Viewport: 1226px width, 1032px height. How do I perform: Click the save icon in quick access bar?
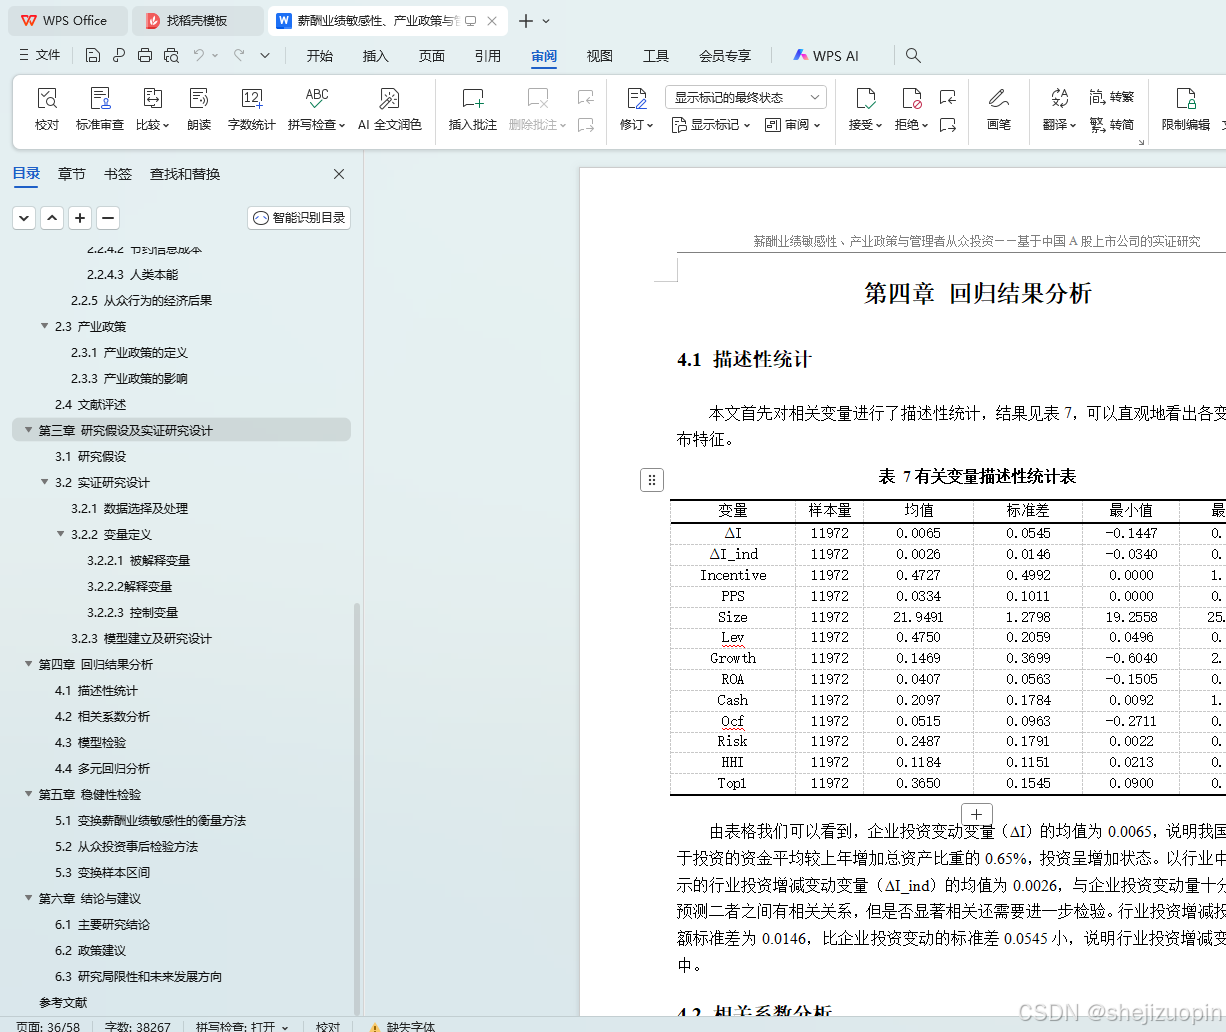(x=93, y=56)
